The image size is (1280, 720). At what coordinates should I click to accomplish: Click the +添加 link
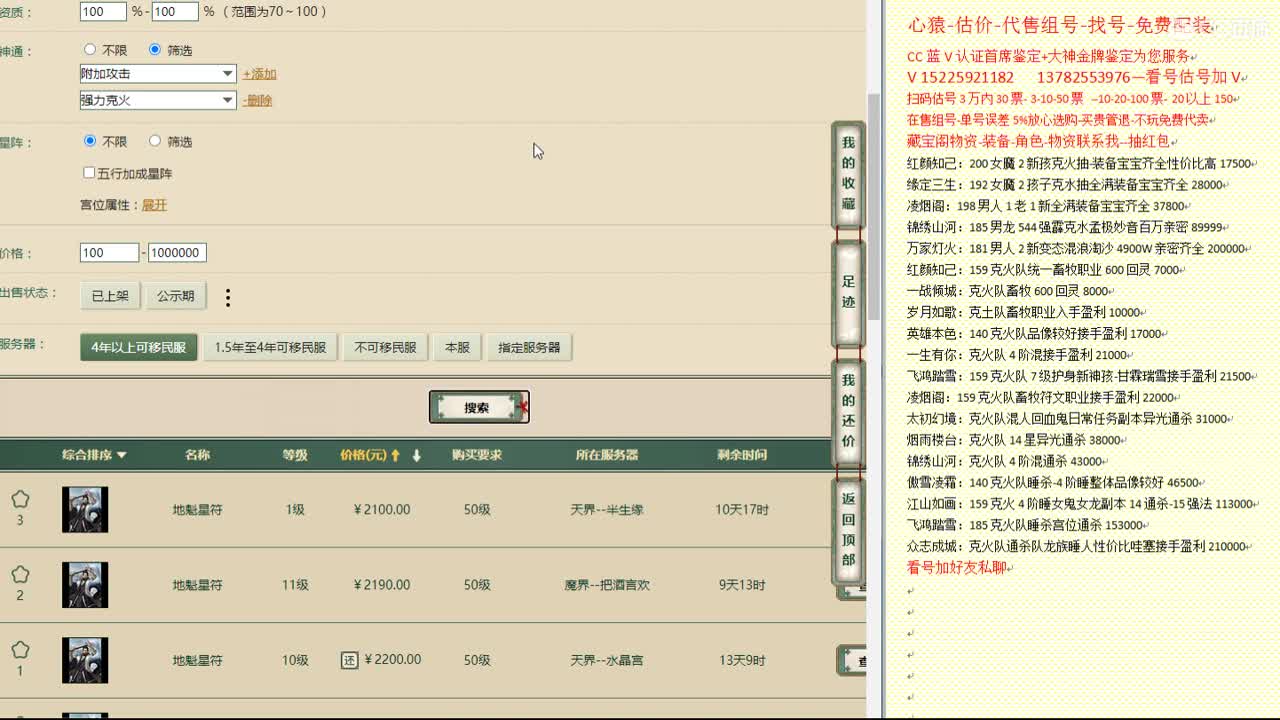(x=260, y=74)
